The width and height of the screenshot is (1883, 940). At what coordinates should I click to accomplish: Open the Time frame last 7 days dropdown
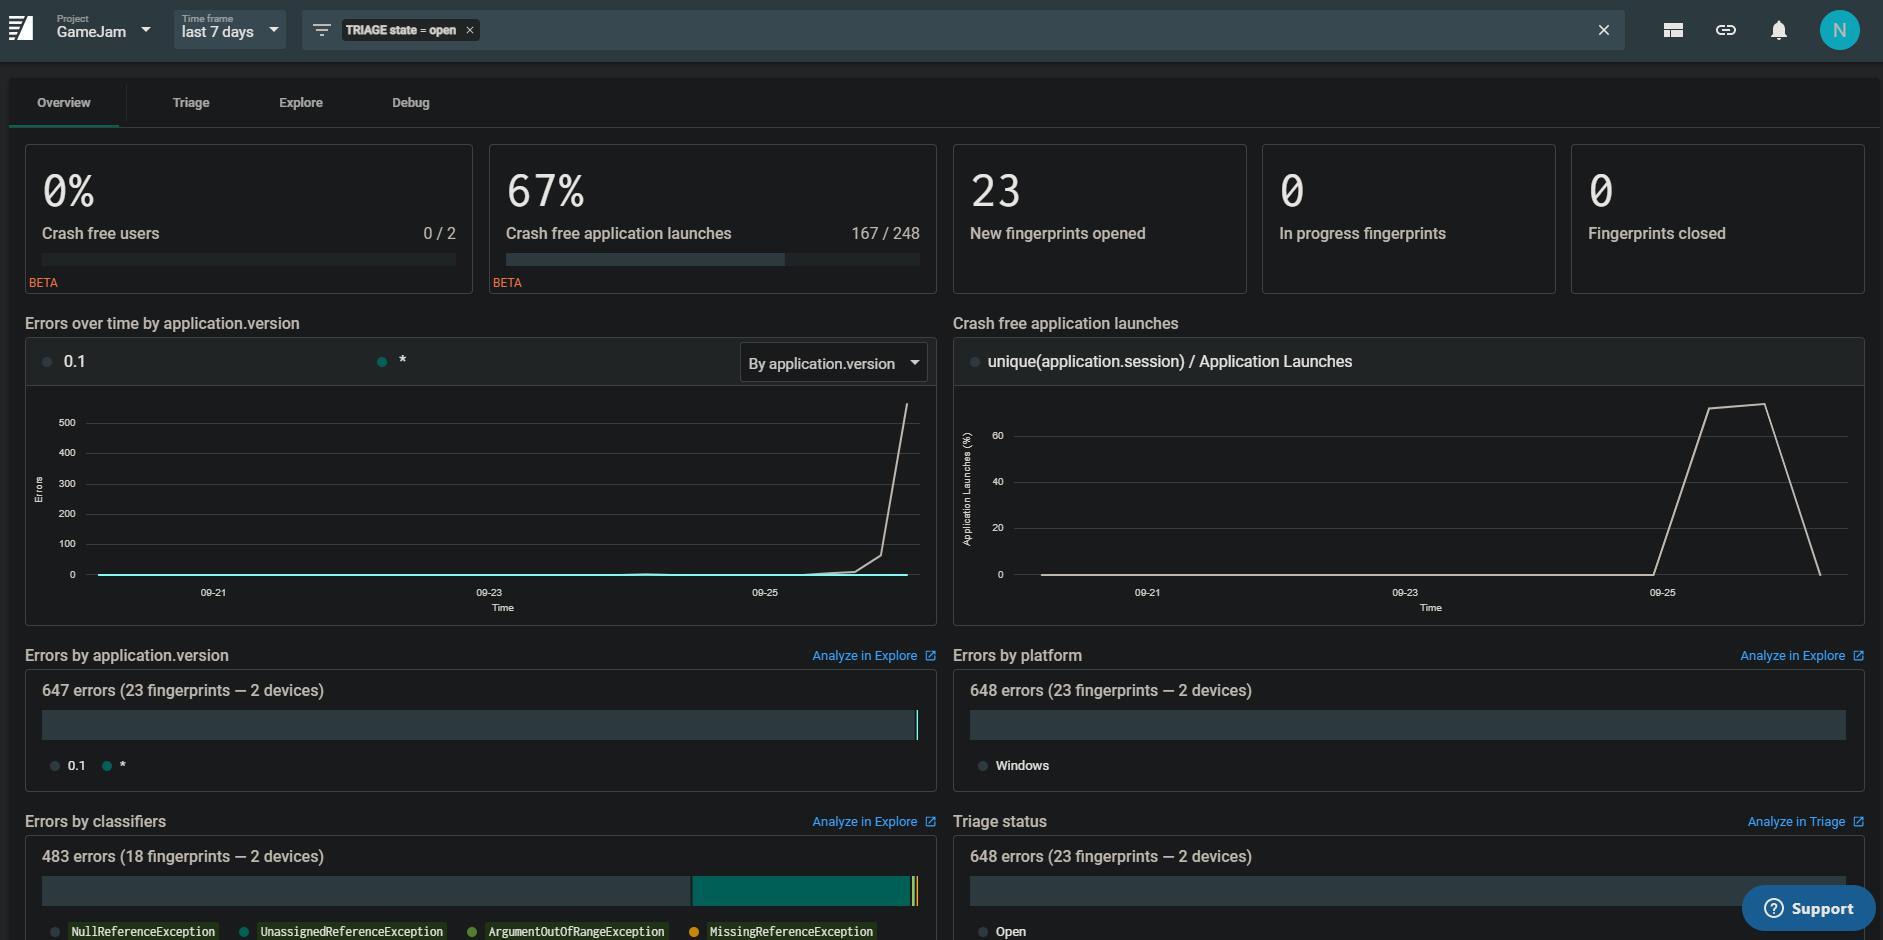[229, 30]
